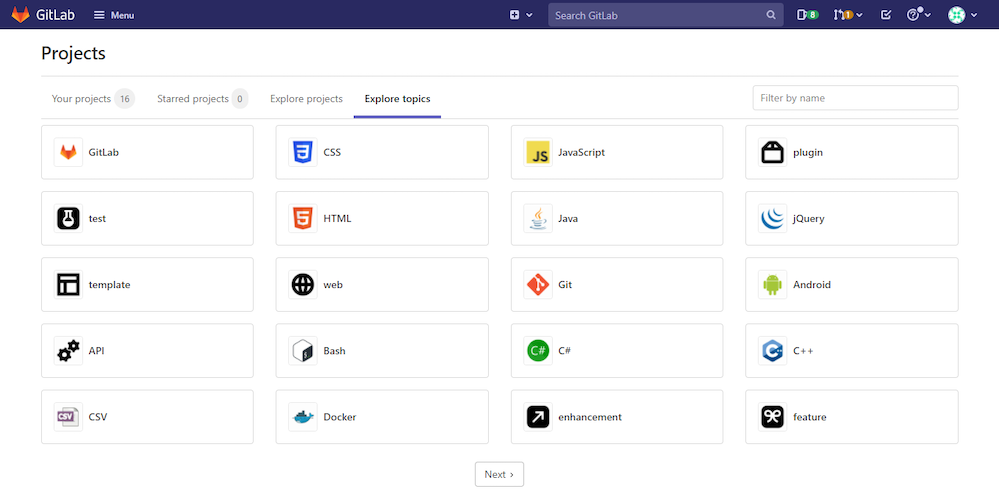The height and width of the screenshot is (497, 999).
Task: Click the template topic name
Action: pos(110,285)
